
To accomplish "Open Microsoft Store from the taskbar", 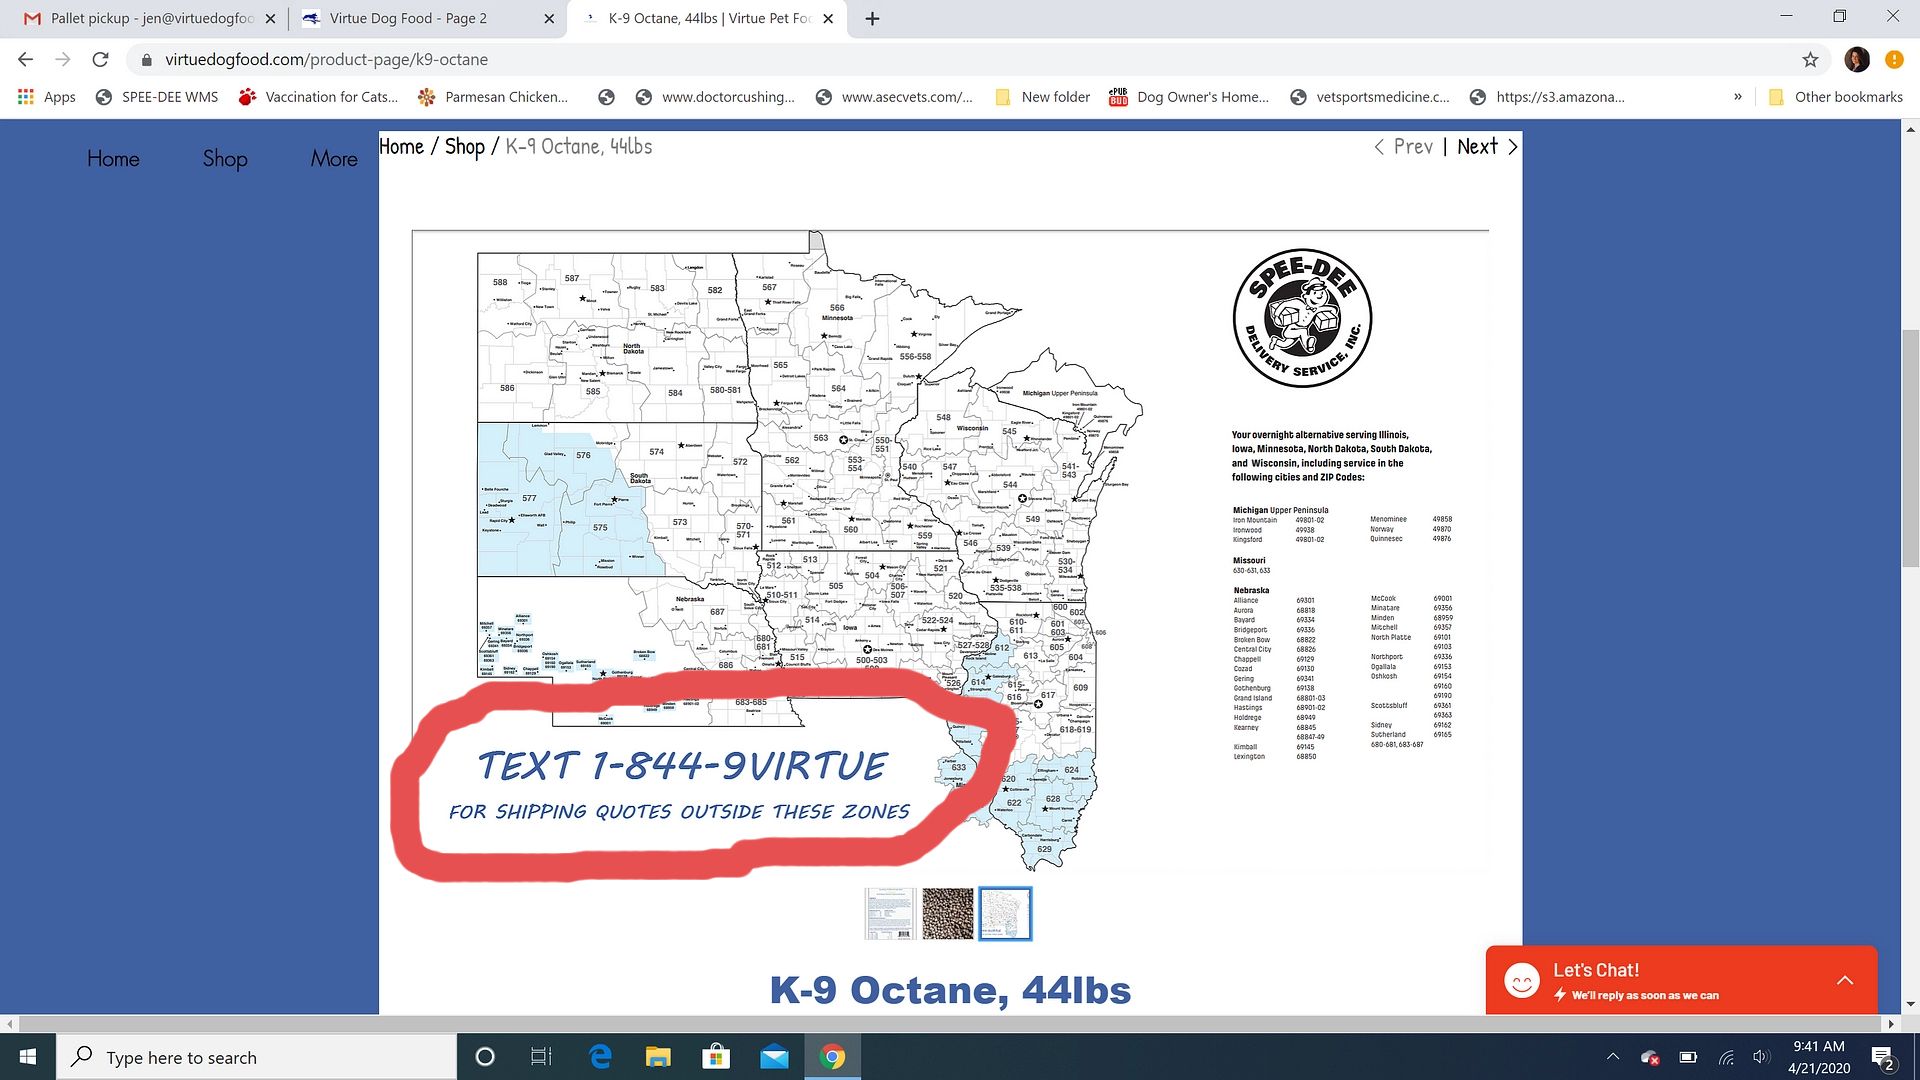I will pos(715,1057).
